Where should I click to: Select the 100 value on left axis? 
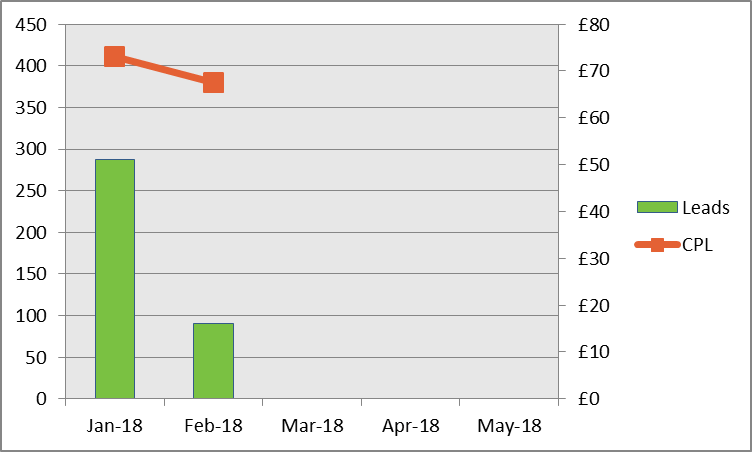point(33,315)
